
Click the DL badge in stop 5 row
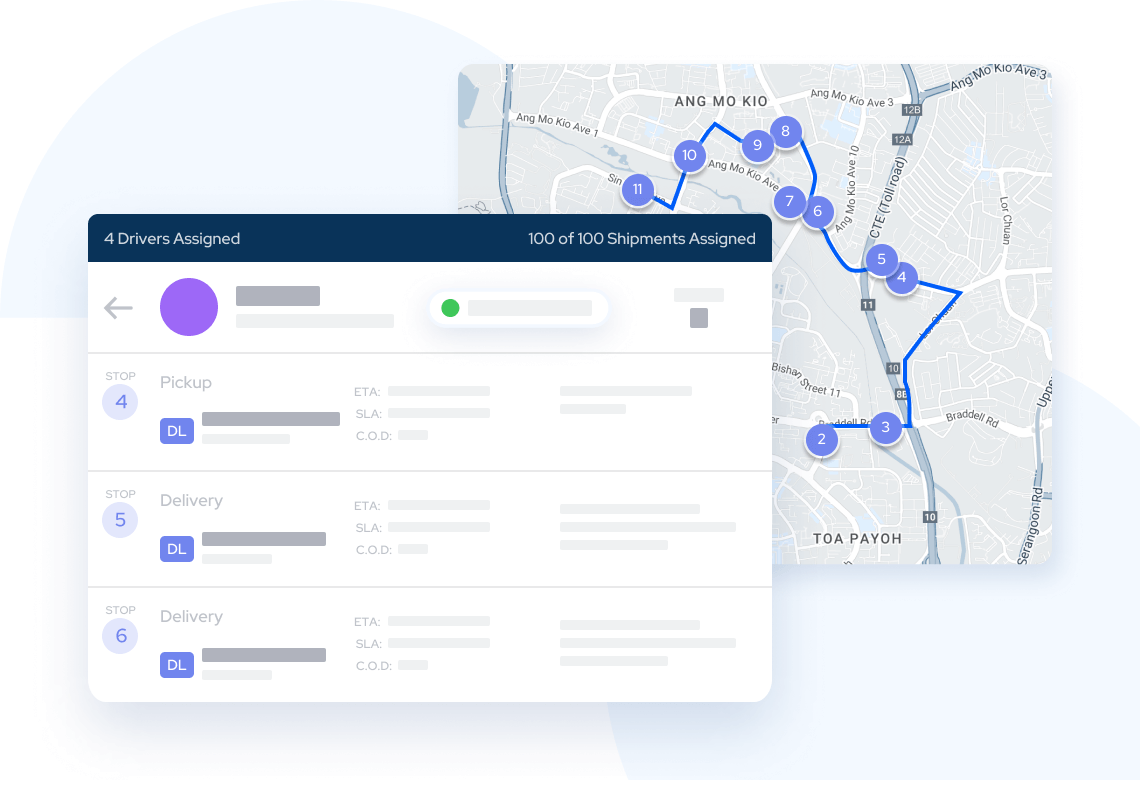click(x=177, y=549)
